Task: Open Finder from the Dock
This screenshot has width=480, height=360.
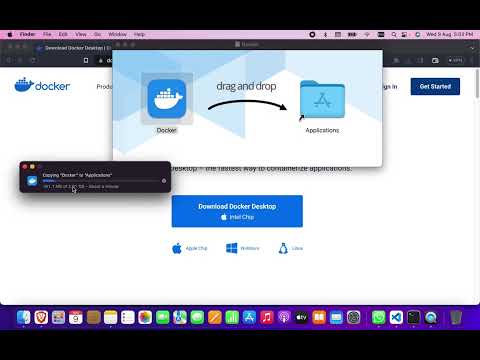Action: coord(24,317)
